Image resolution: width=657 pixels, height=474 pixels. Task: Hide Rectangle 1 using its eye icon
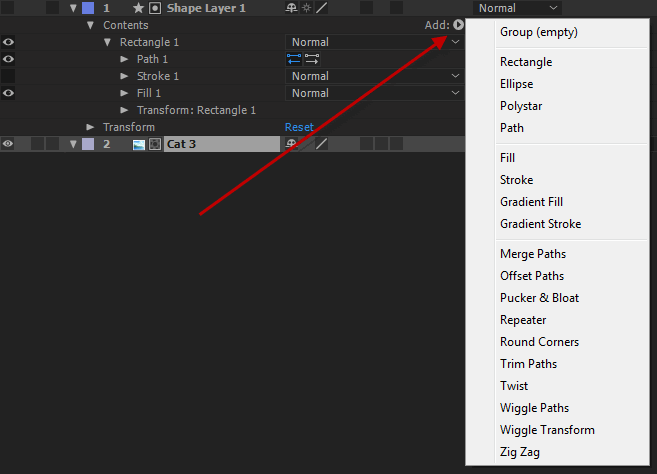8,42
